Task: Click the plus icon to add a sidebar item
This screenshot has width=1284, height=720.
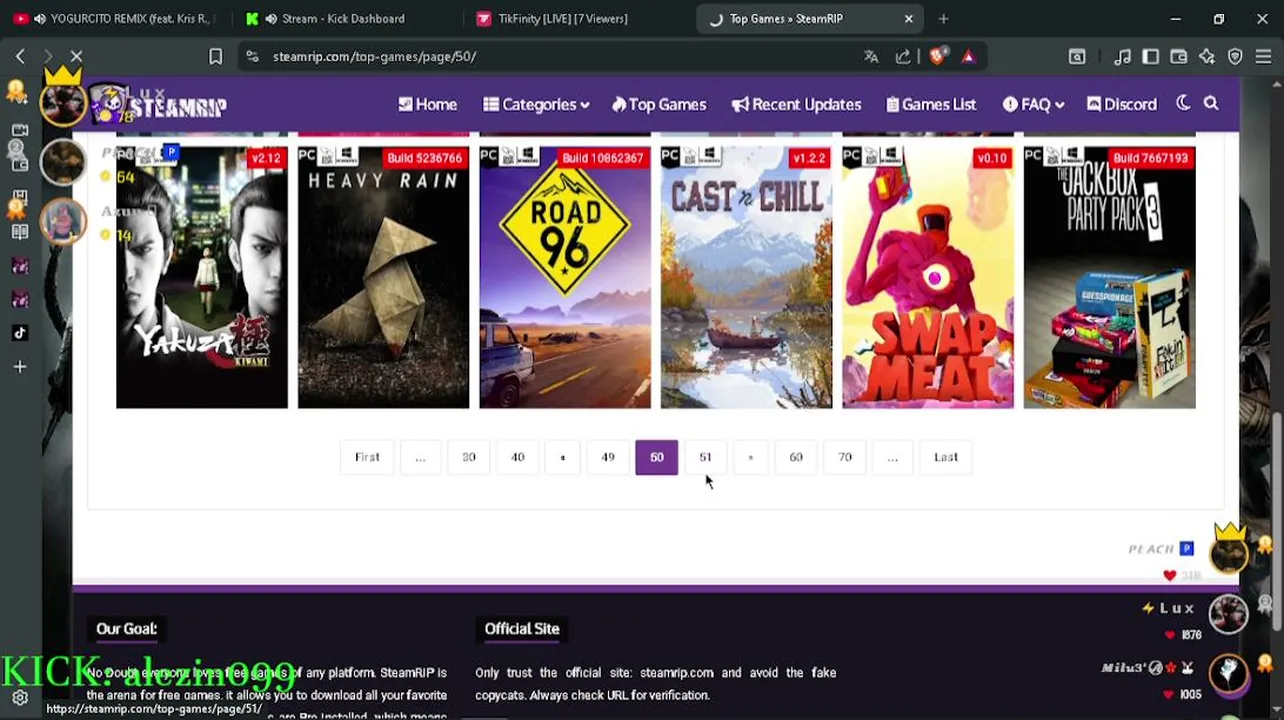Action: [20, 367]
